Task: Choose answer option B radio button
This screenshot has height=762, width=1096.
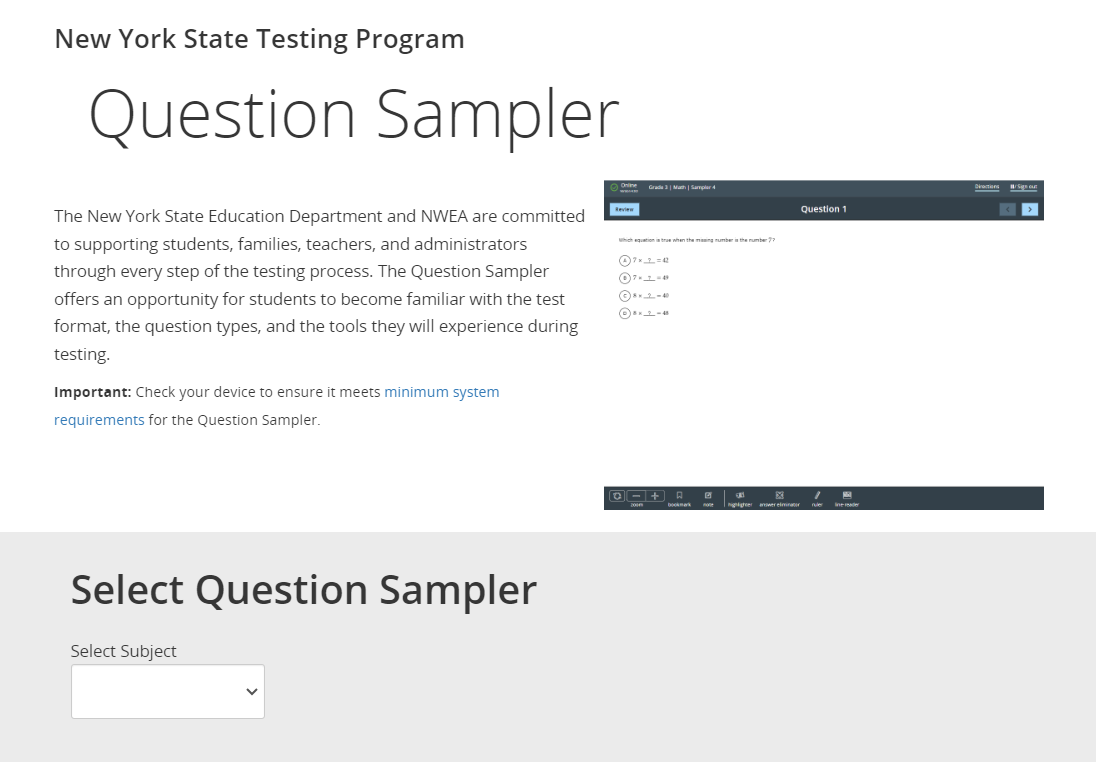Action: 624,277
